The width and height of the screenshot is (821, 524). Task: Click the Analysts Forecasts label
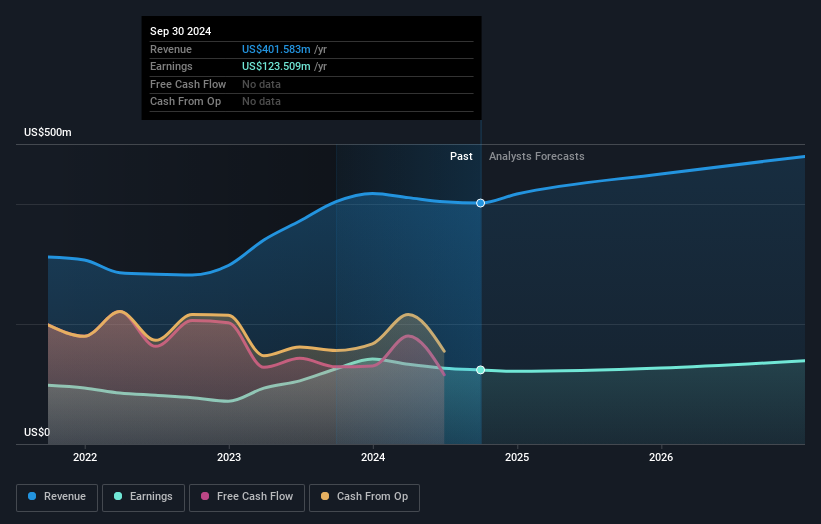537,157
